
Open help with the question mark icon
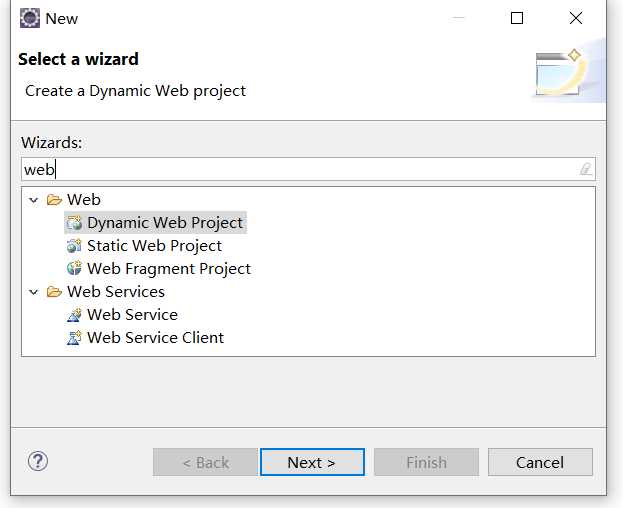[x=38, y=461]
